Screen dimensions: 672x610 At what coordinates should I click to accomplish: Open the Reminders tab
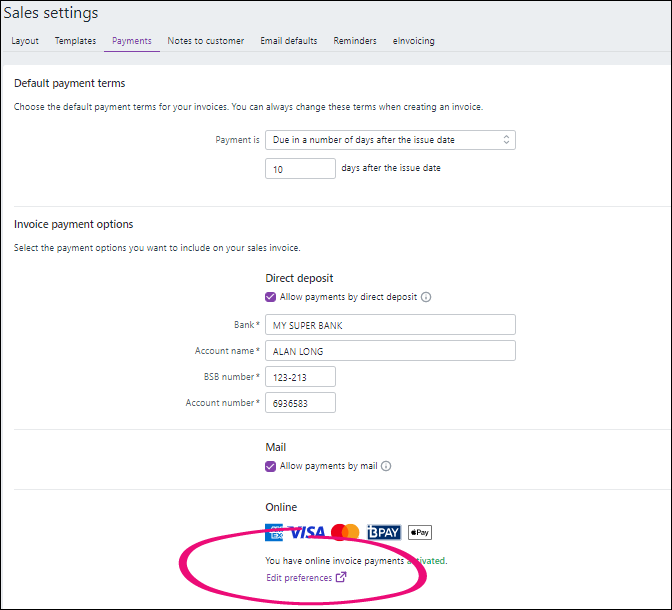coord(355,41)
